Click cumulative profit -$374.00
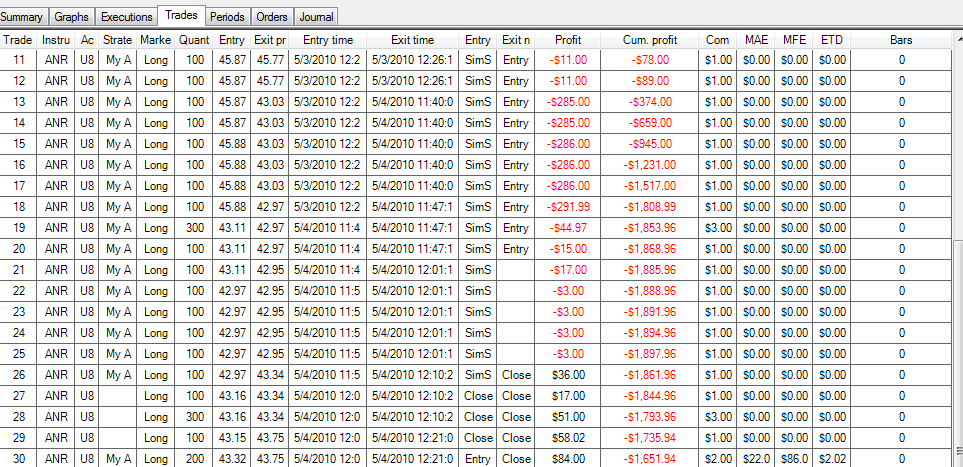The image size is (963, 467). pyautogui.click(x=650, y=102)
